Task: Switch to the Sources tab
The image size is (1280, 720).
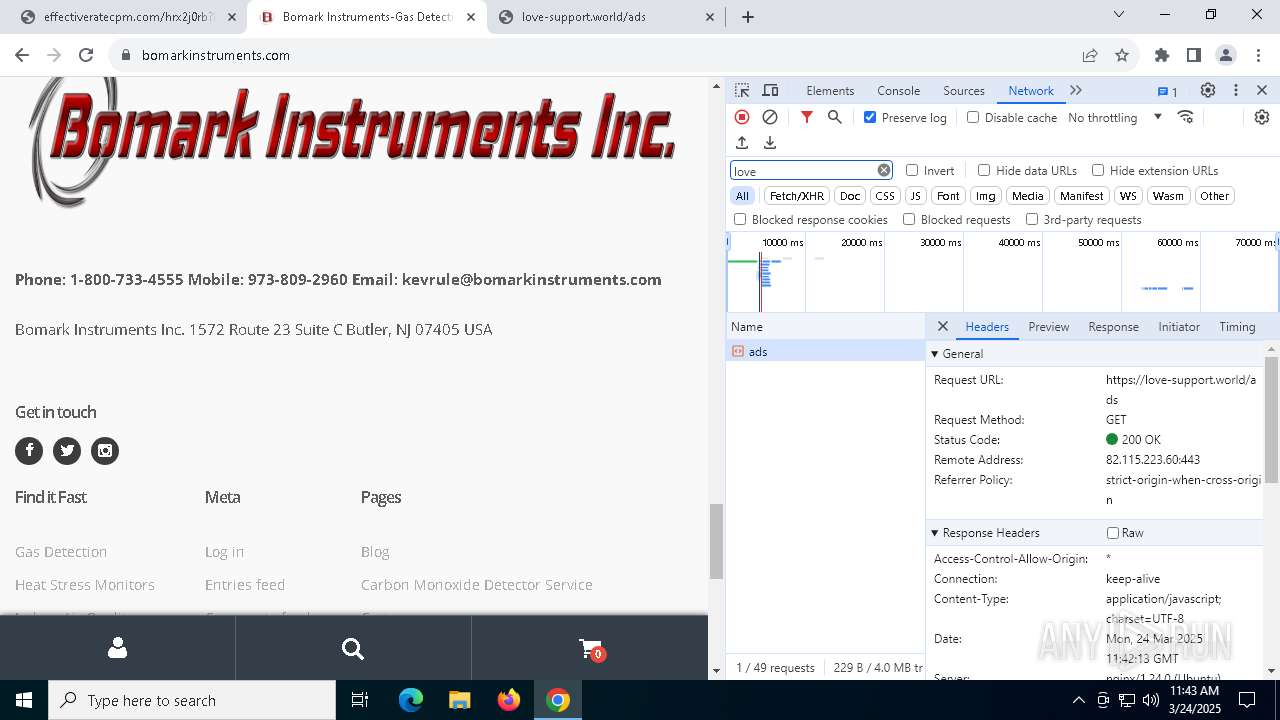Action: click(x=964, y=90)
